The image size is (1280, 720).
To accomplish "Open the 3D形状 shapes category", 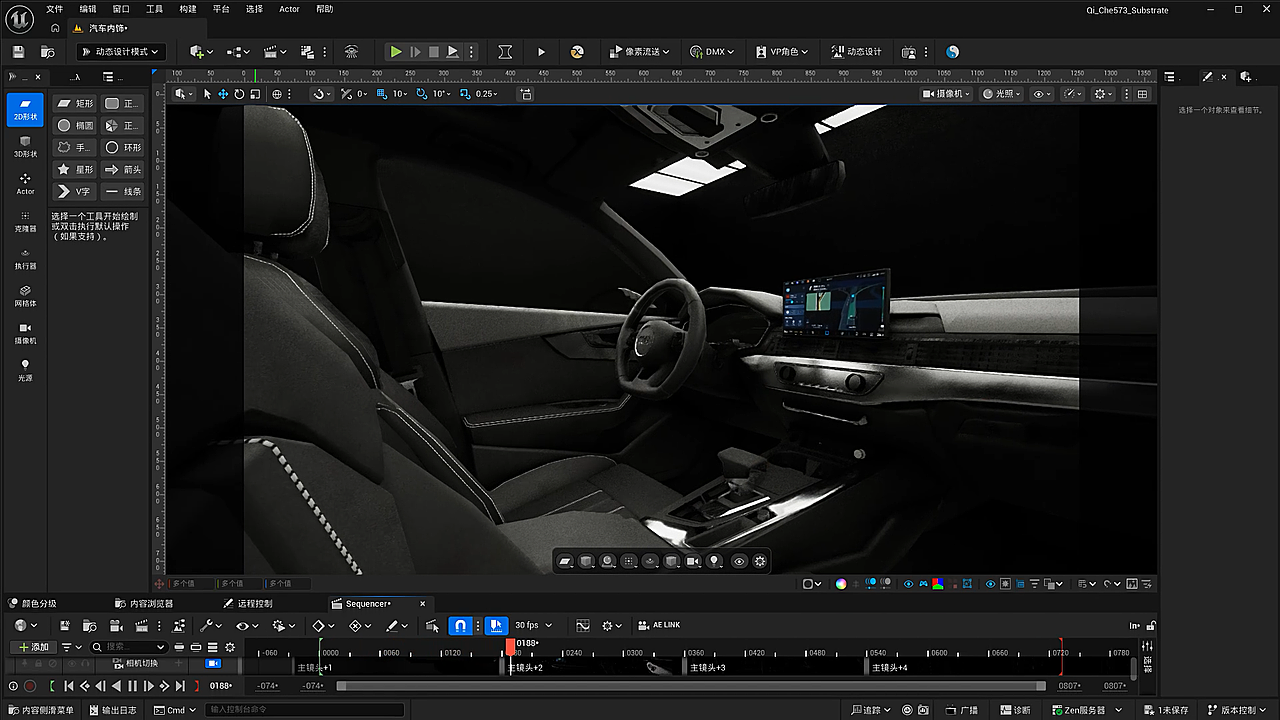I will click(25, 146).
